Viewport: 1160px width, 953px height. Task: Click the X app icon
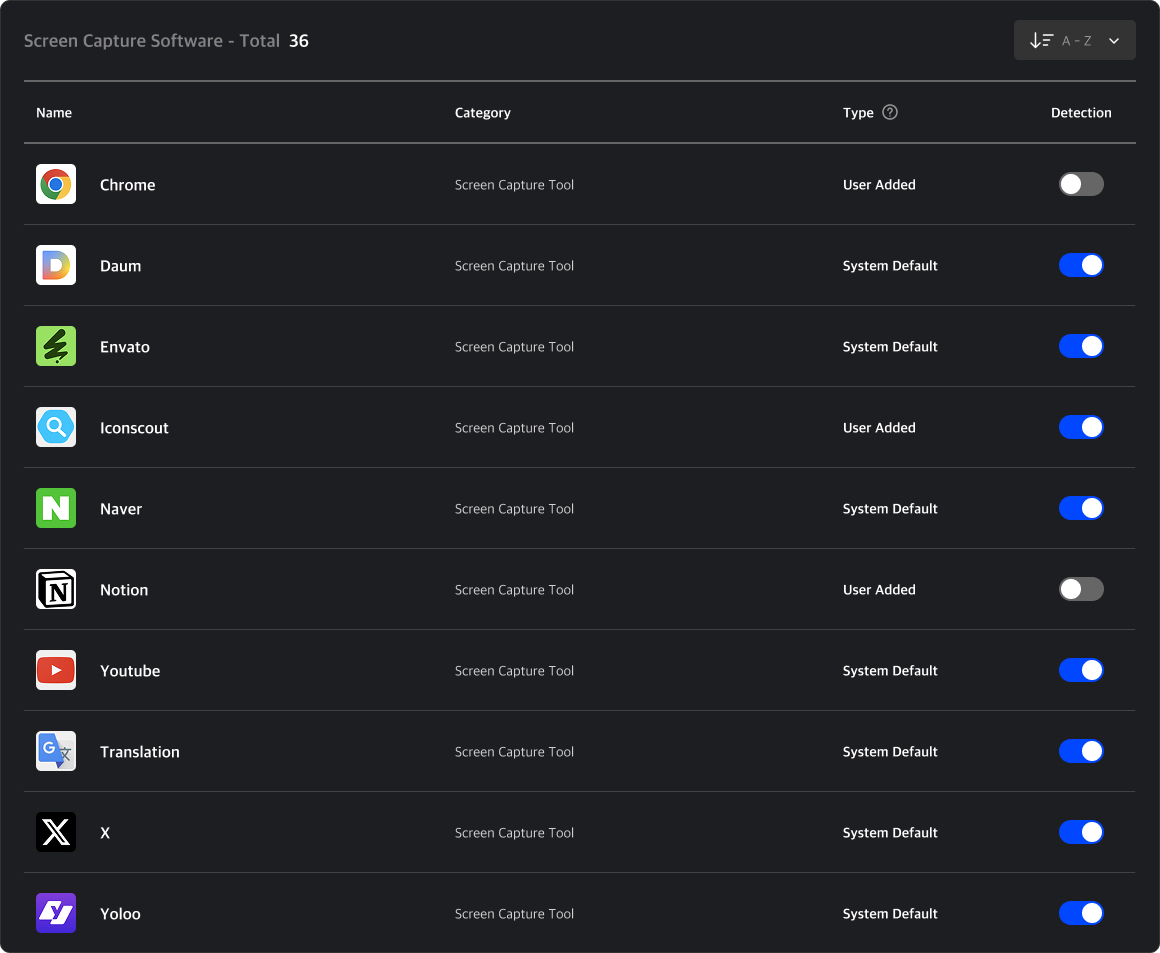point(56,832)
